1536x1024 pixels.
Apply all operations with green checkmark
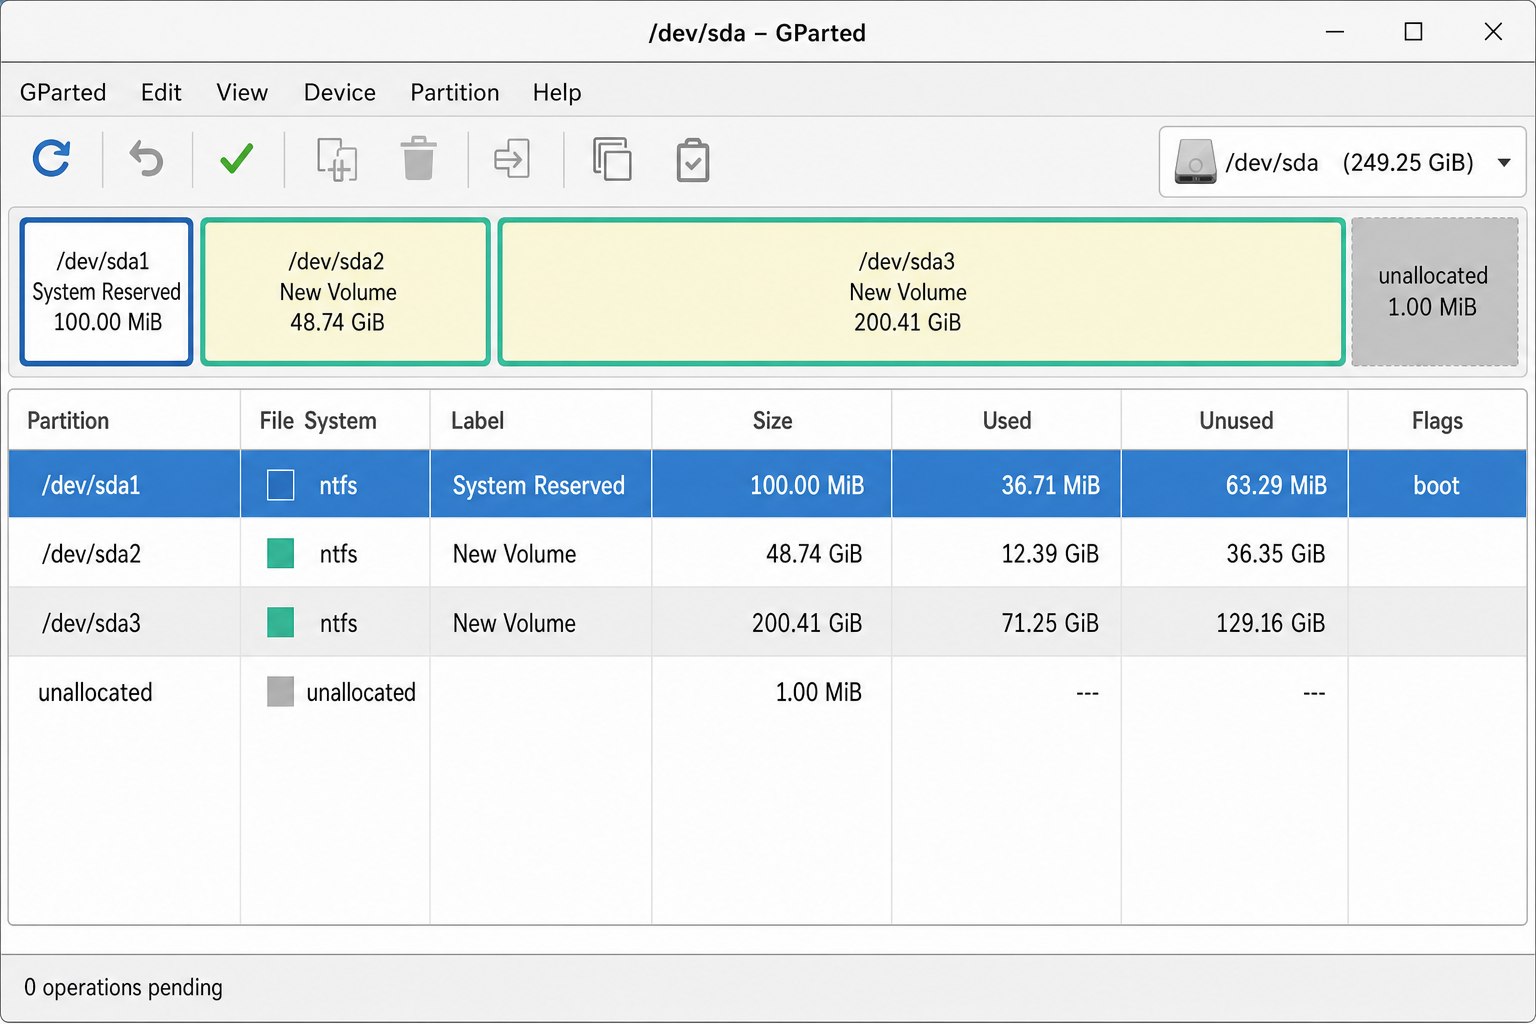(x=237, y=159)
